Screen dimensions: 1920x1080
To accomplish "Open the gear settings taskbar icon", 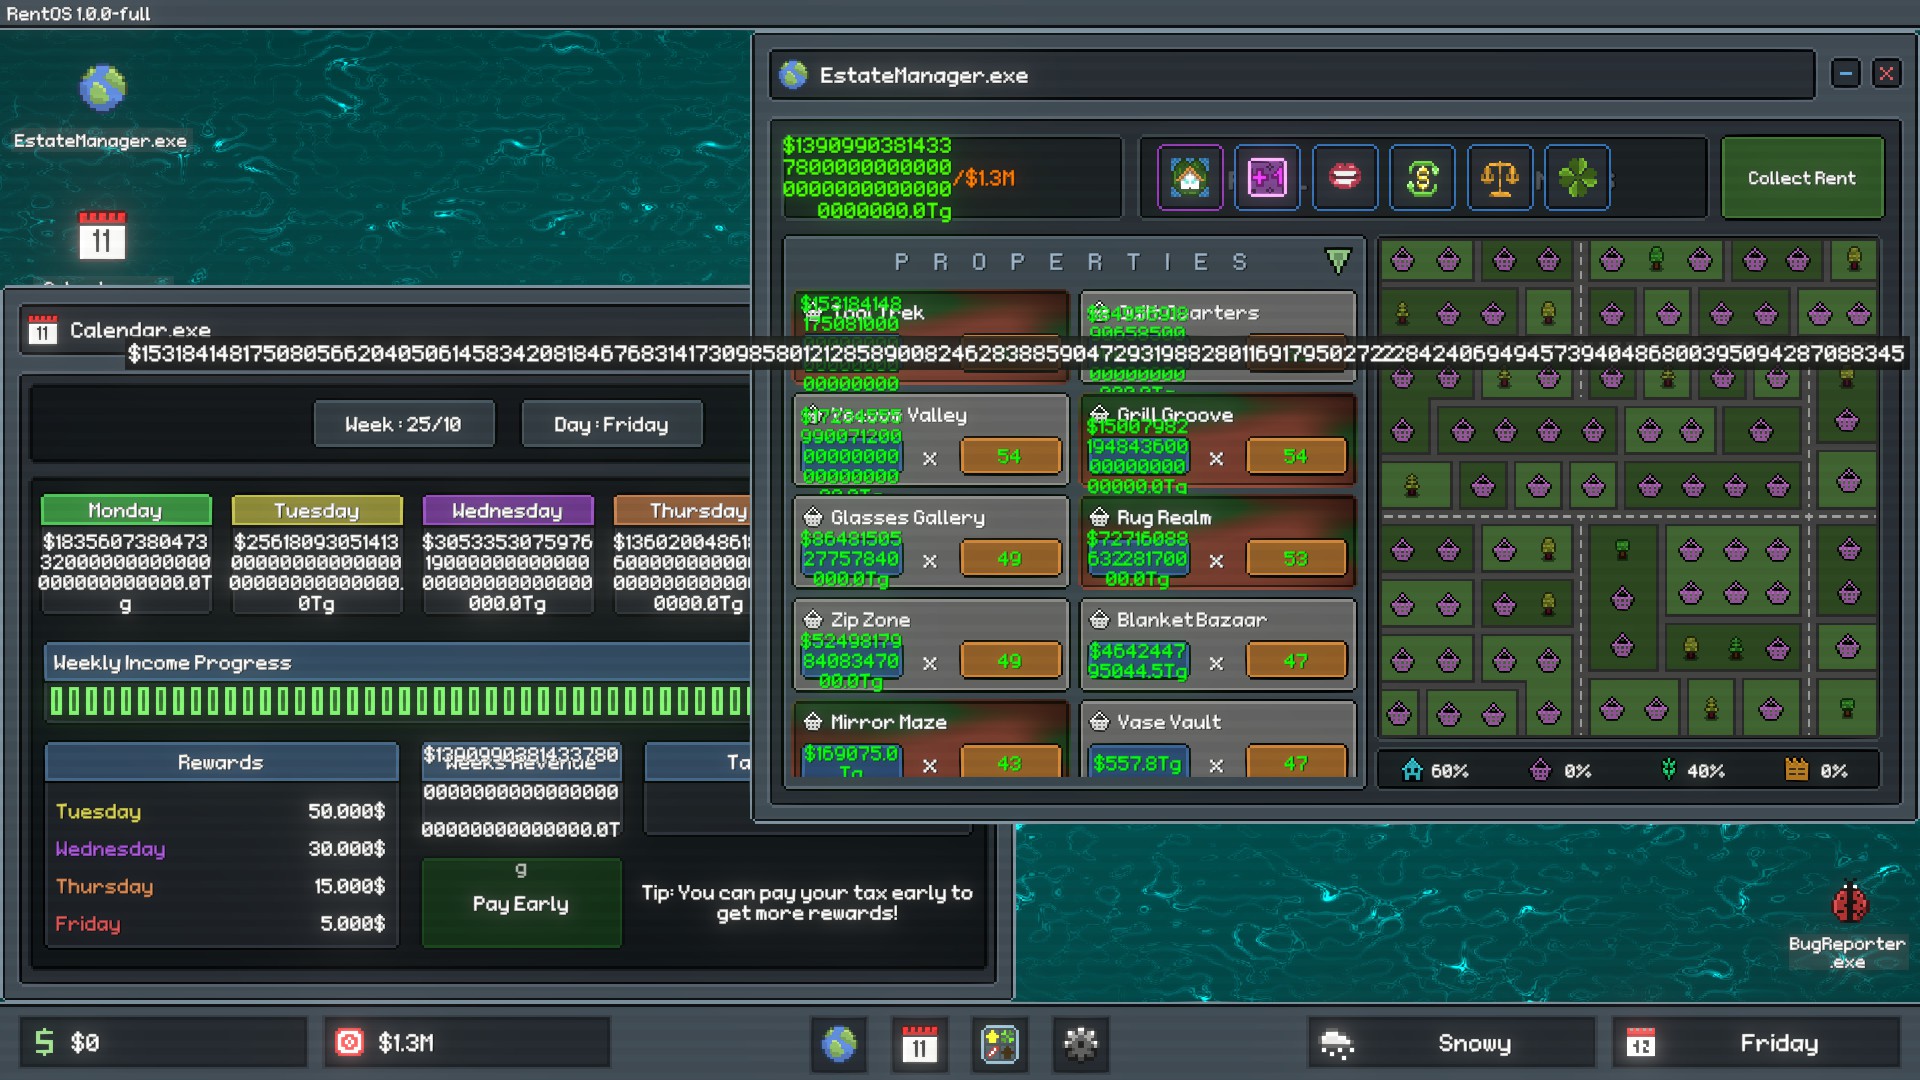I will pos(1080,1044).
